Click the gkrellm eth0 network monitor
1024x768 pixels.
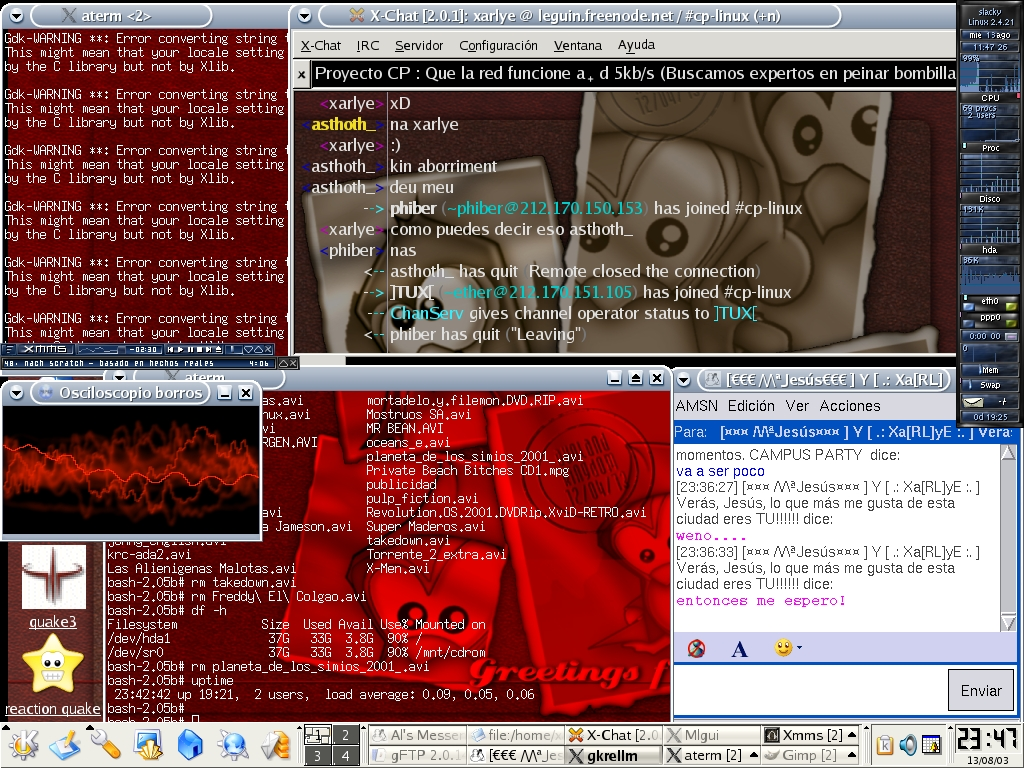coord(990,301)
